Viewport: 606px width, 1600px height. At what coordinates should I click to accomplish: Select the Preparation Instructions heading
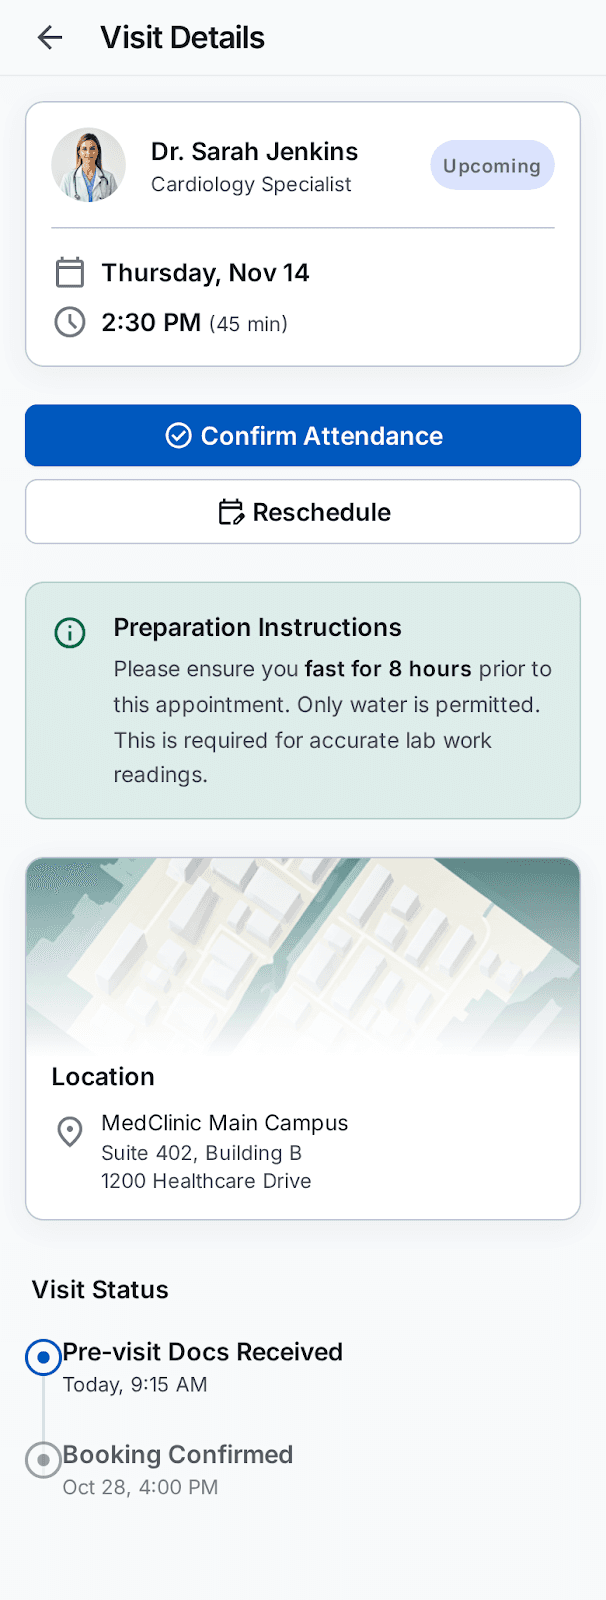[257, 627]
